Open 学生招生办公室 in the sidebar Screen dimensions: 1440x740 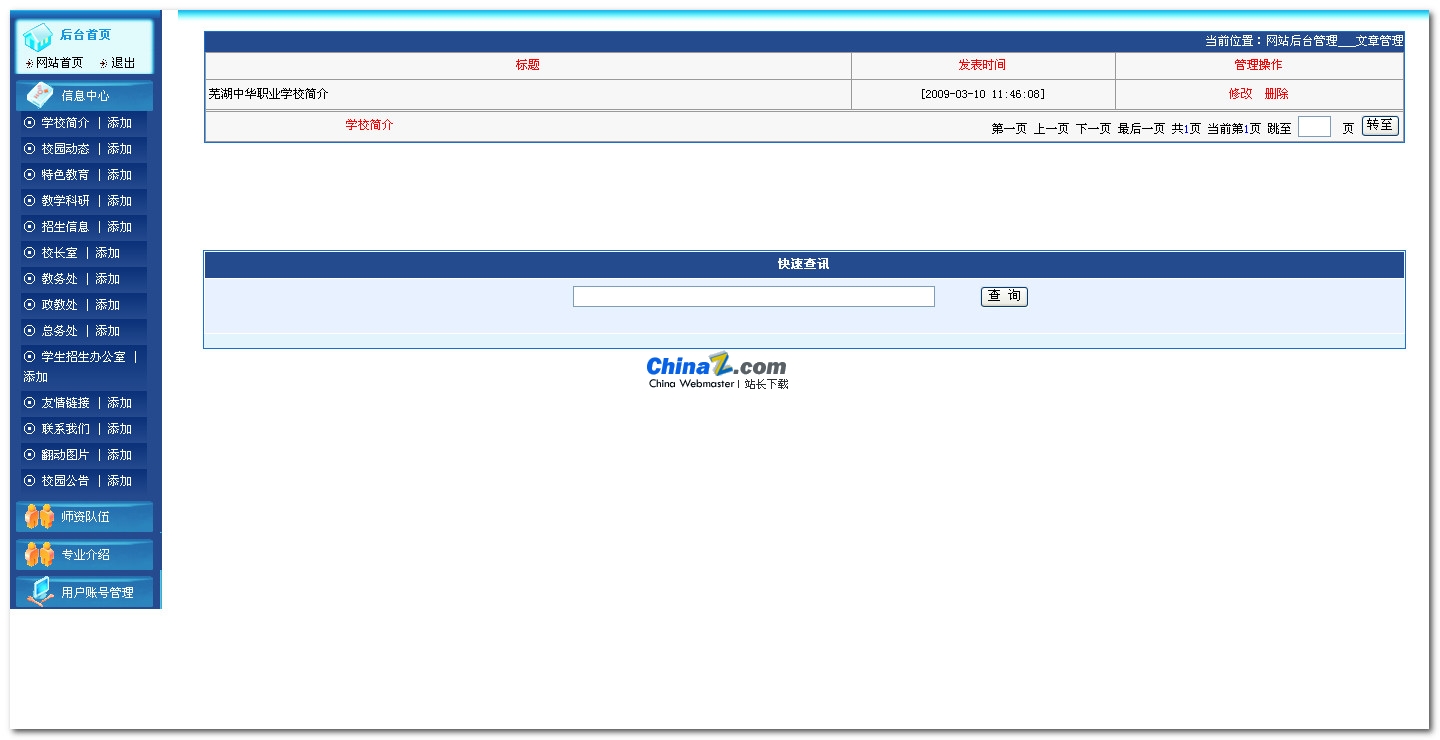coord(83,357)
